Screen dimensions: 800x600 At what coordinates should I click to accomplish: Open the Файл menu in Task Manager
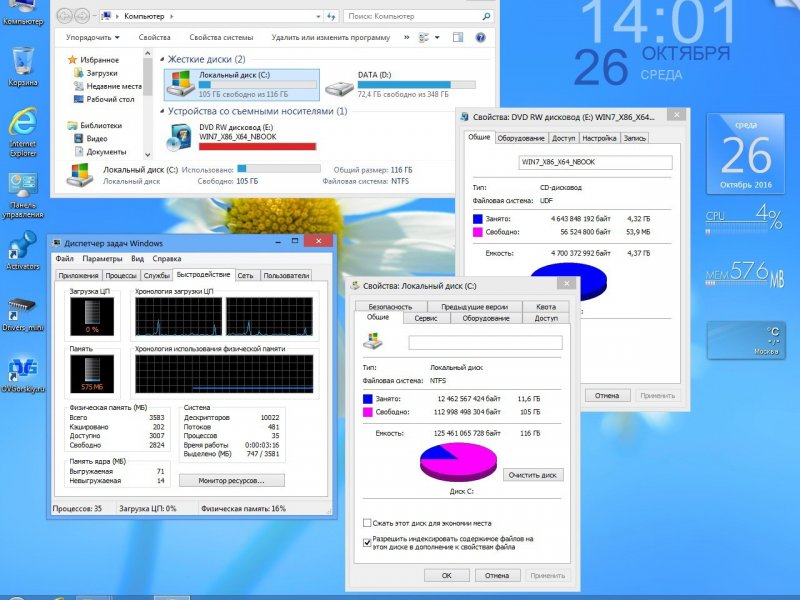65,259
